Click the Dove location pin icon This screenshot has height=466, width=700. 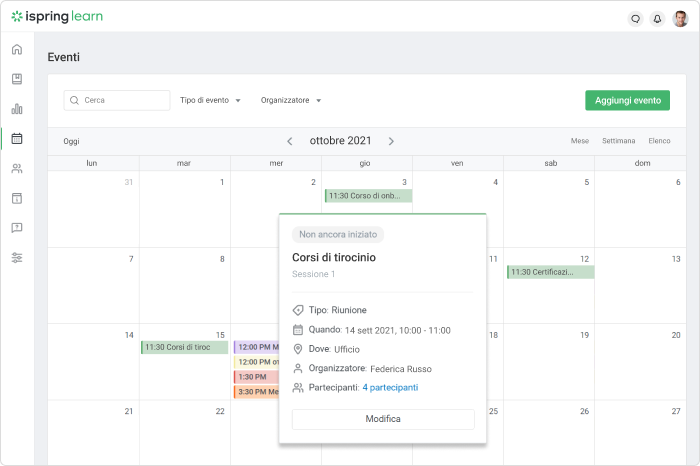(x=298, y=349)
